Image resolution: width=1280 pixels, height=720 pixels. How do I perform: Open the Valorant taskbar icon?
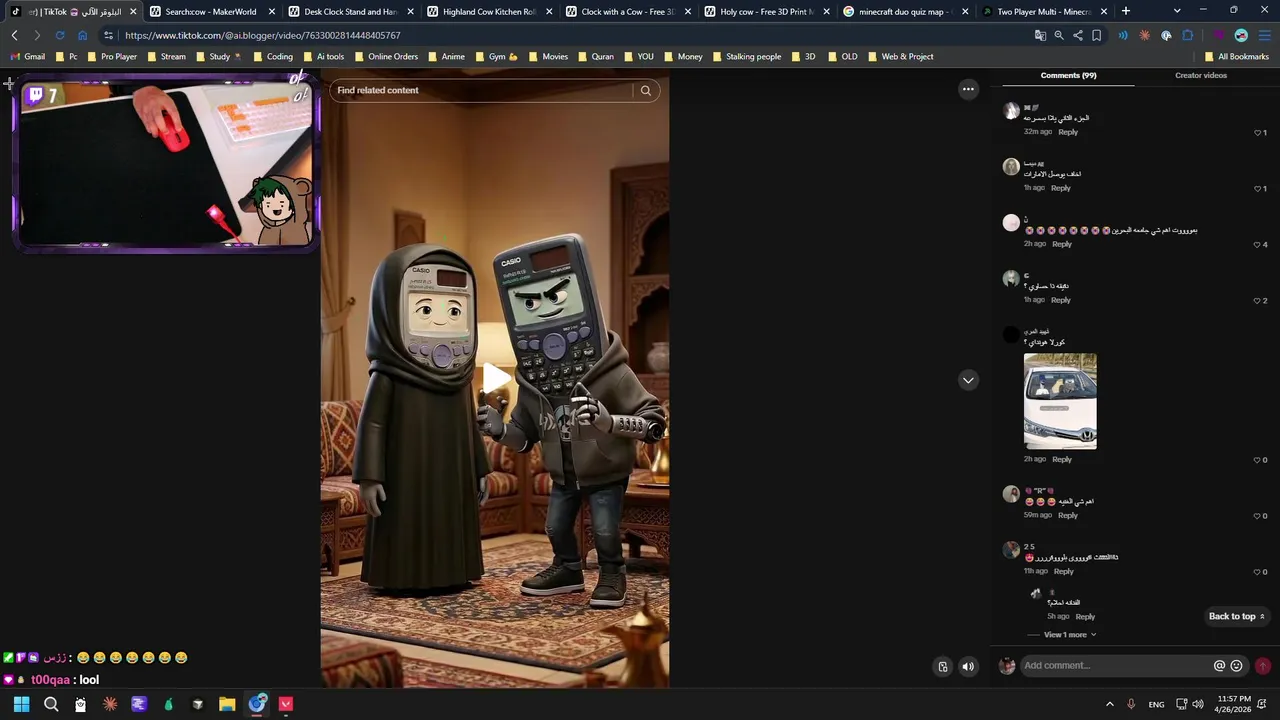click(x=286, y=704)
